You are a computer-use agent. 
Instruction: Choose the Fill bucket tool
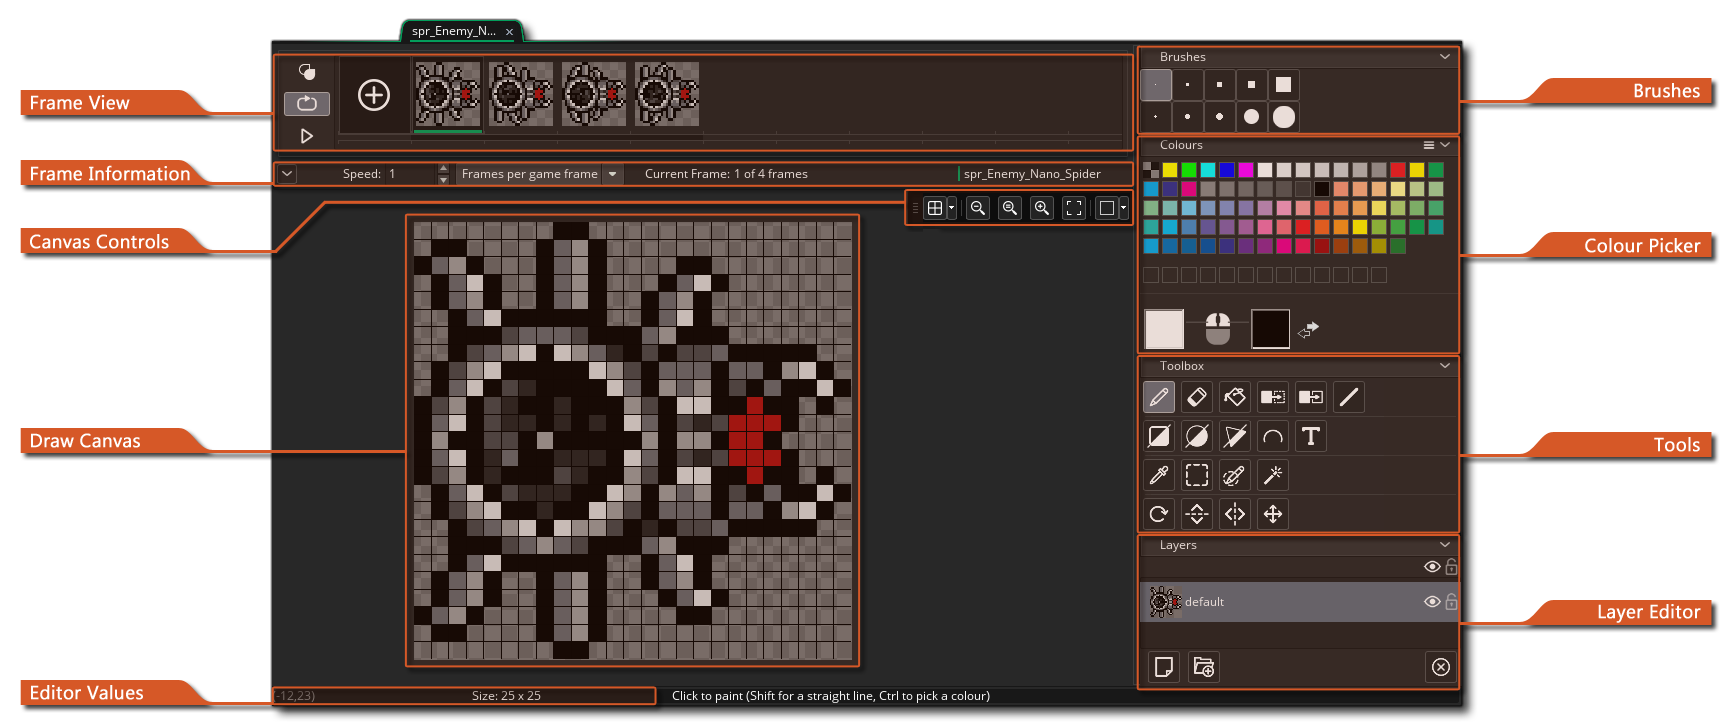point(1235,398)
